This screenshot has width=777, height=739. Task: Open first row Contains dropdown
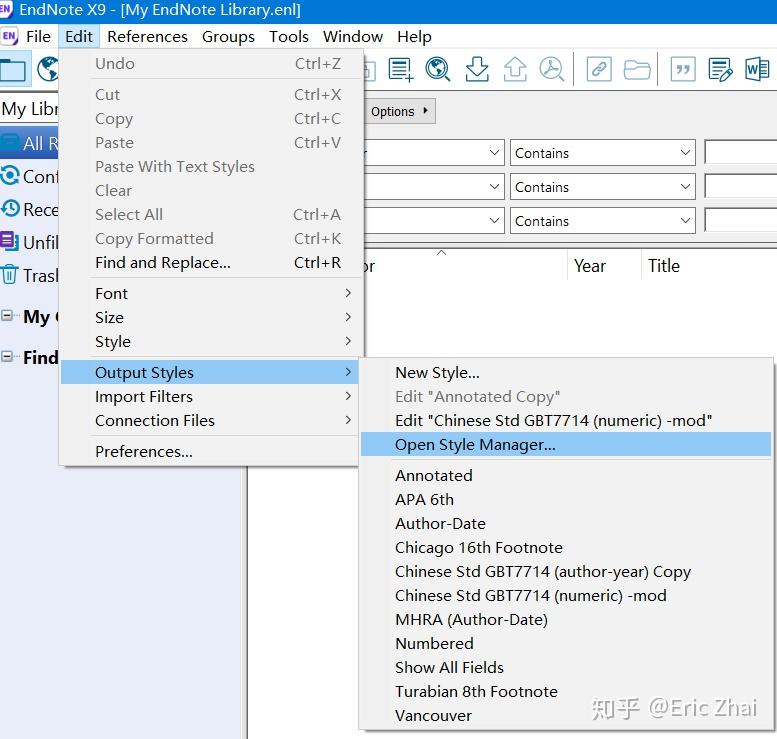pyautogui.click(x=603, y=153)
